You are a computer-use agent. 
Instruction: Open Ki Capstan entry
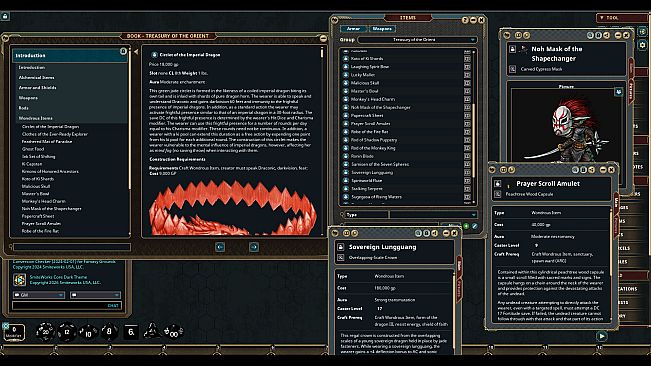click(x=32, y=164)
